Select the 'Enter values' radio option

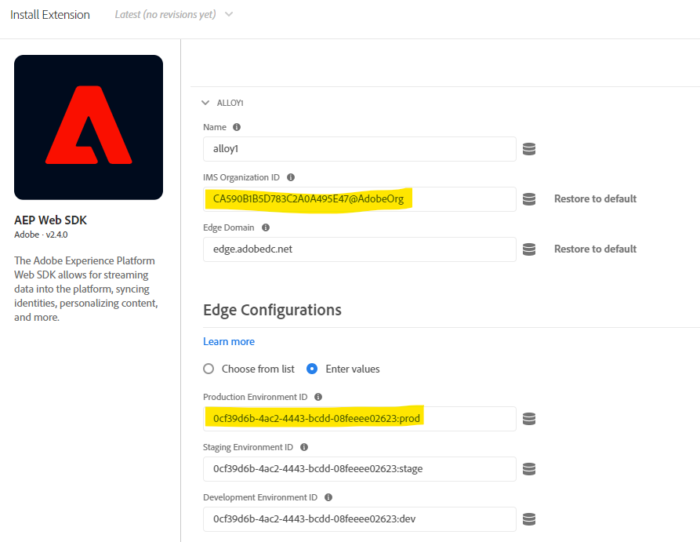pyautogui.click(x=312, y=369)
